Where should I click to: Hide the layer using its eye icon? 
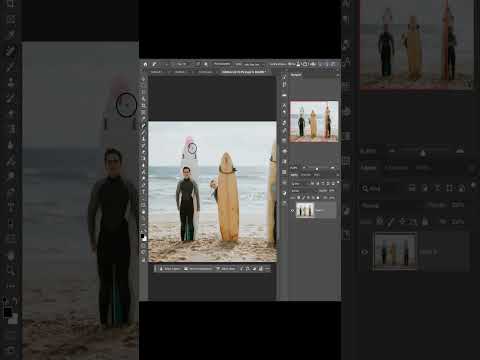[x=293, y=211]
